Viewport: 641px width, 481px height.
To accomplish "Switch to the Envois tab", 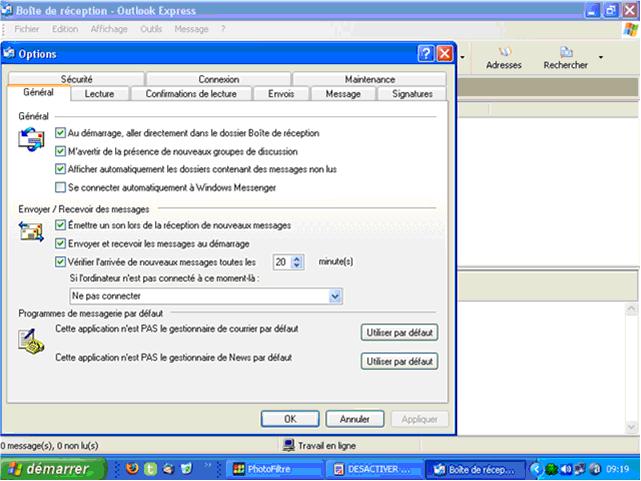I will [281, 94].
